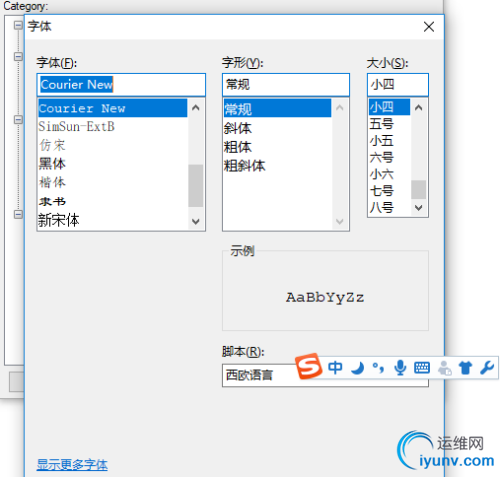Image resolution: width=500 pixels, height=477 pixels.
Task: Click the 字体(F) font name input field
Action: click(x=121, y=85)
